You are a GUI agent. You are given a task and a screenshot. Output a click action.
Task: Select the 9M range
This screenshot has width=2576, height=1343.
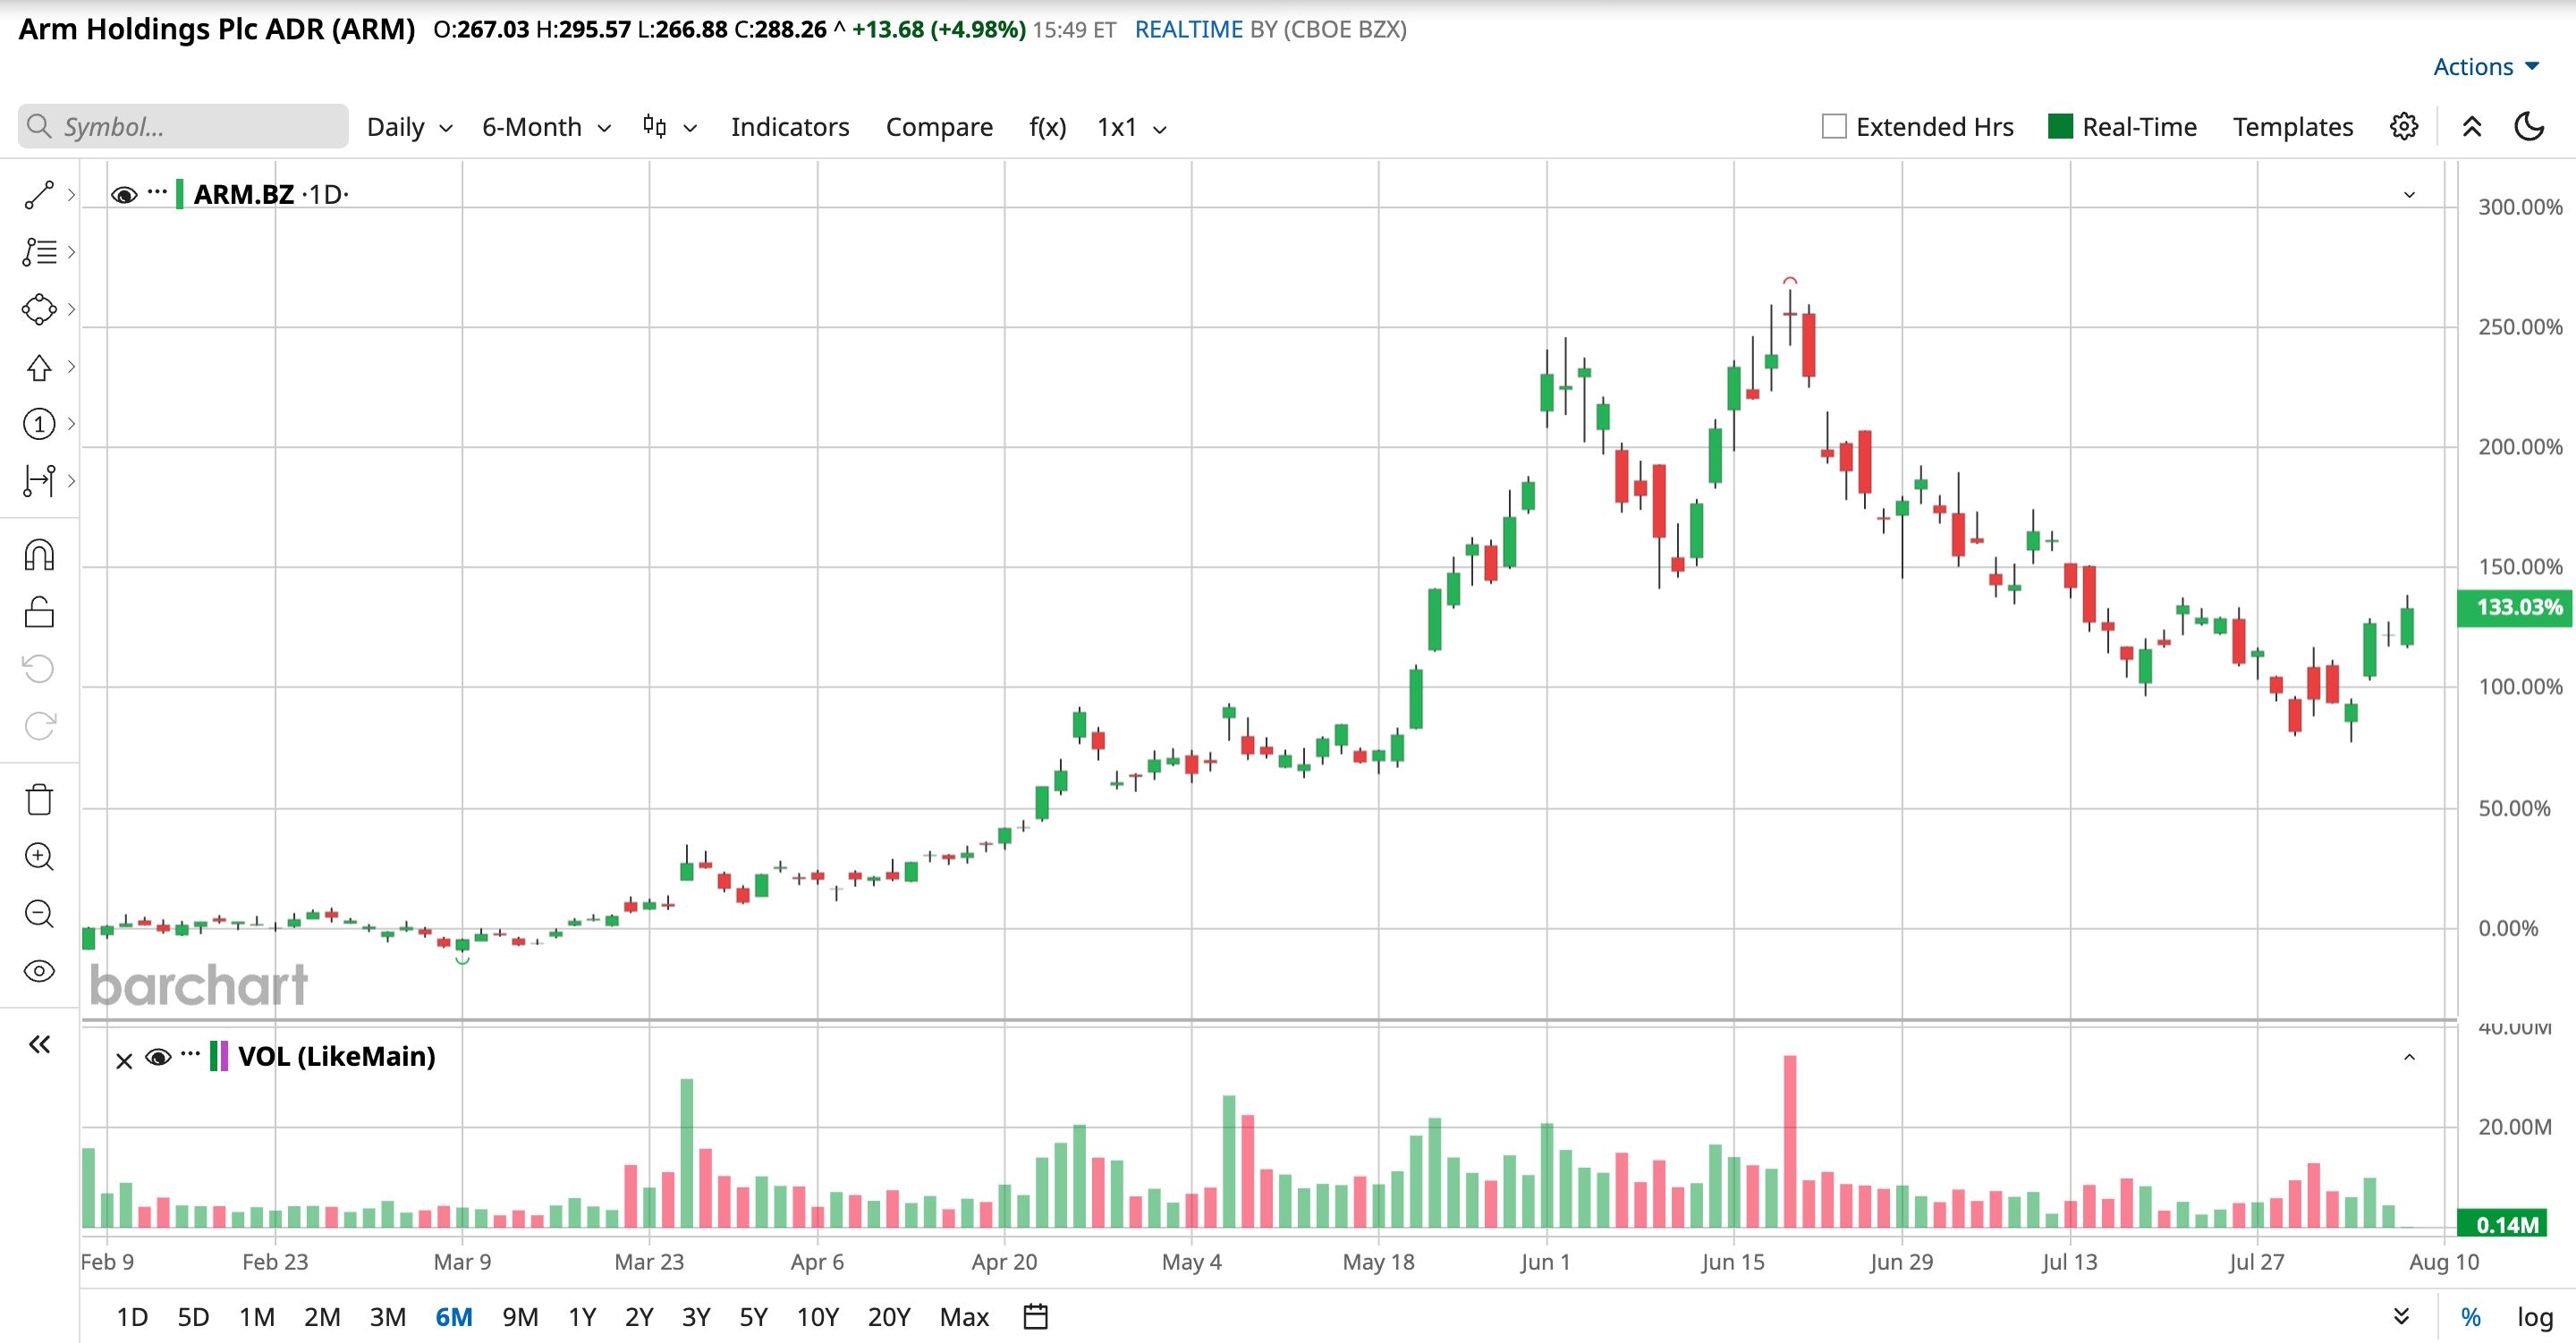coord(520,1317)
